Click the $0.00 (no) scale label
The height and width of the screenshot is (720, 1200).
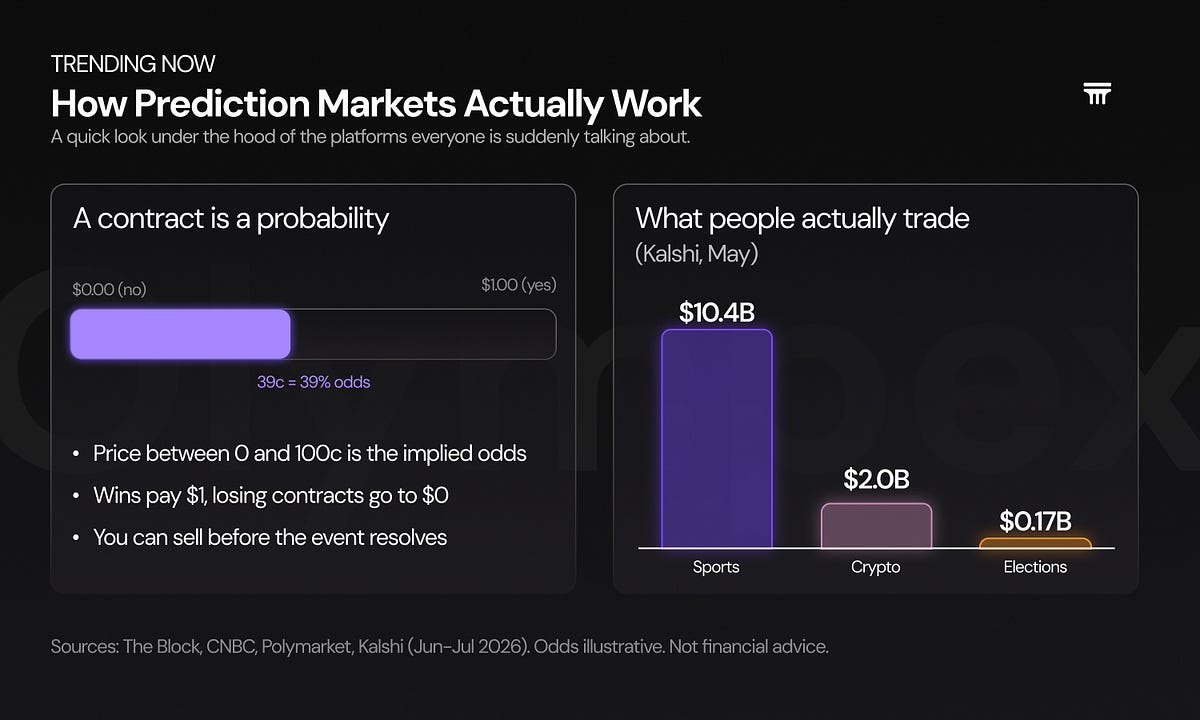click(x=109, y=289)
